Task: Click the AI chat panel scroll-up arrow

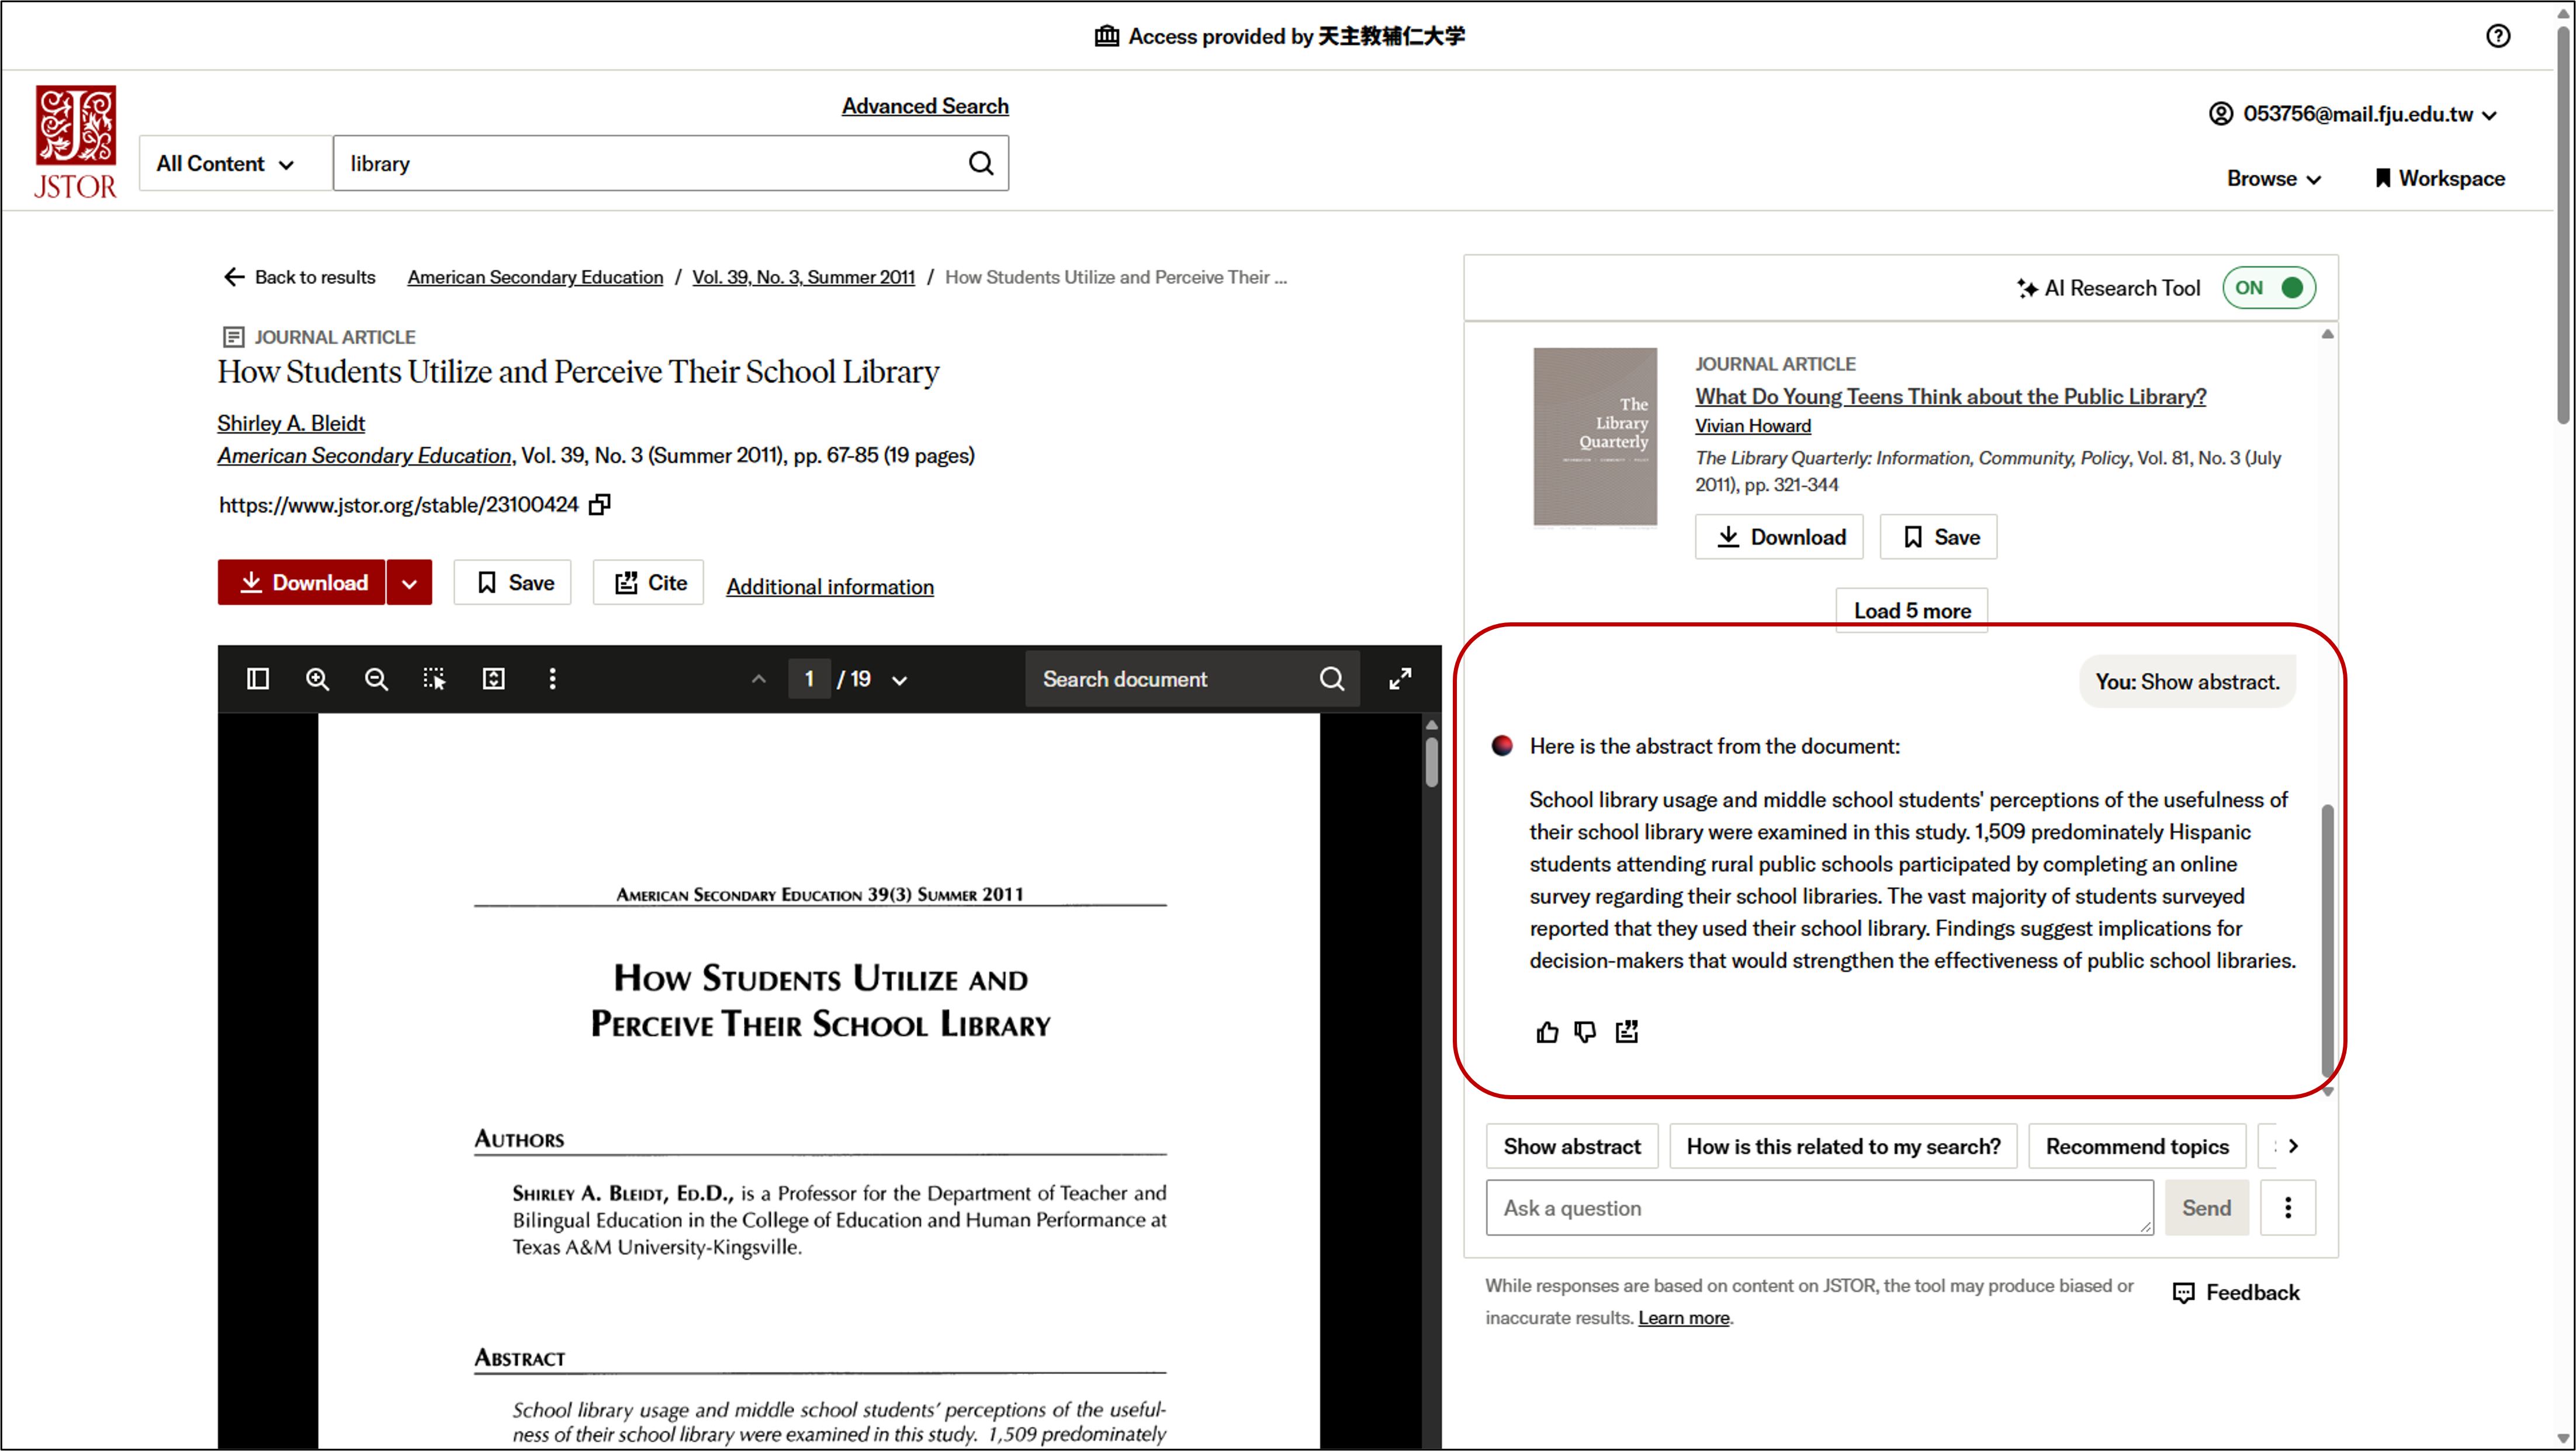Action: (2327, 334)
